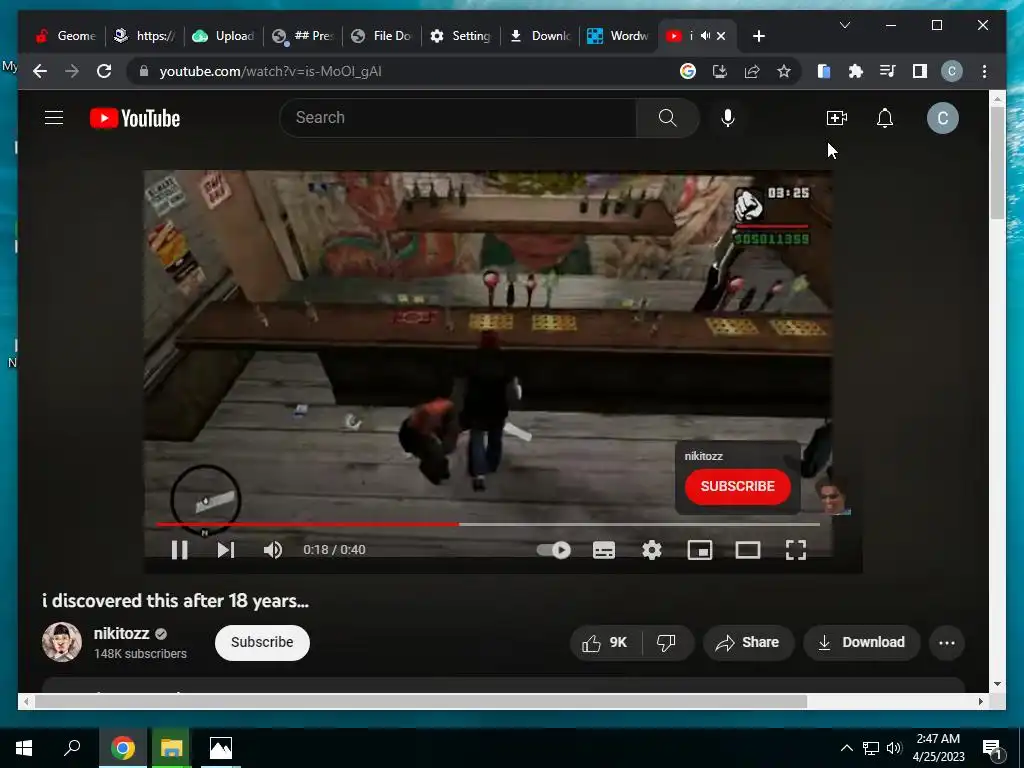
Task: Go to YouTube home via logo
Action: (135, 118)
